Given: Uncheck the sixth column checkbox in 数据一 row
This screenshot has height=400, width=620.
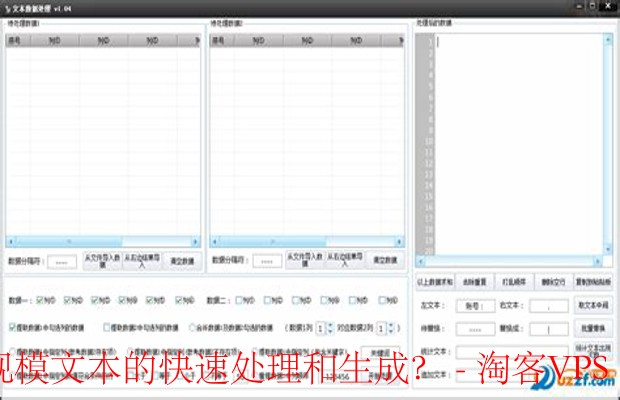Looking at the screenshot, I should (x=179, y=300).
